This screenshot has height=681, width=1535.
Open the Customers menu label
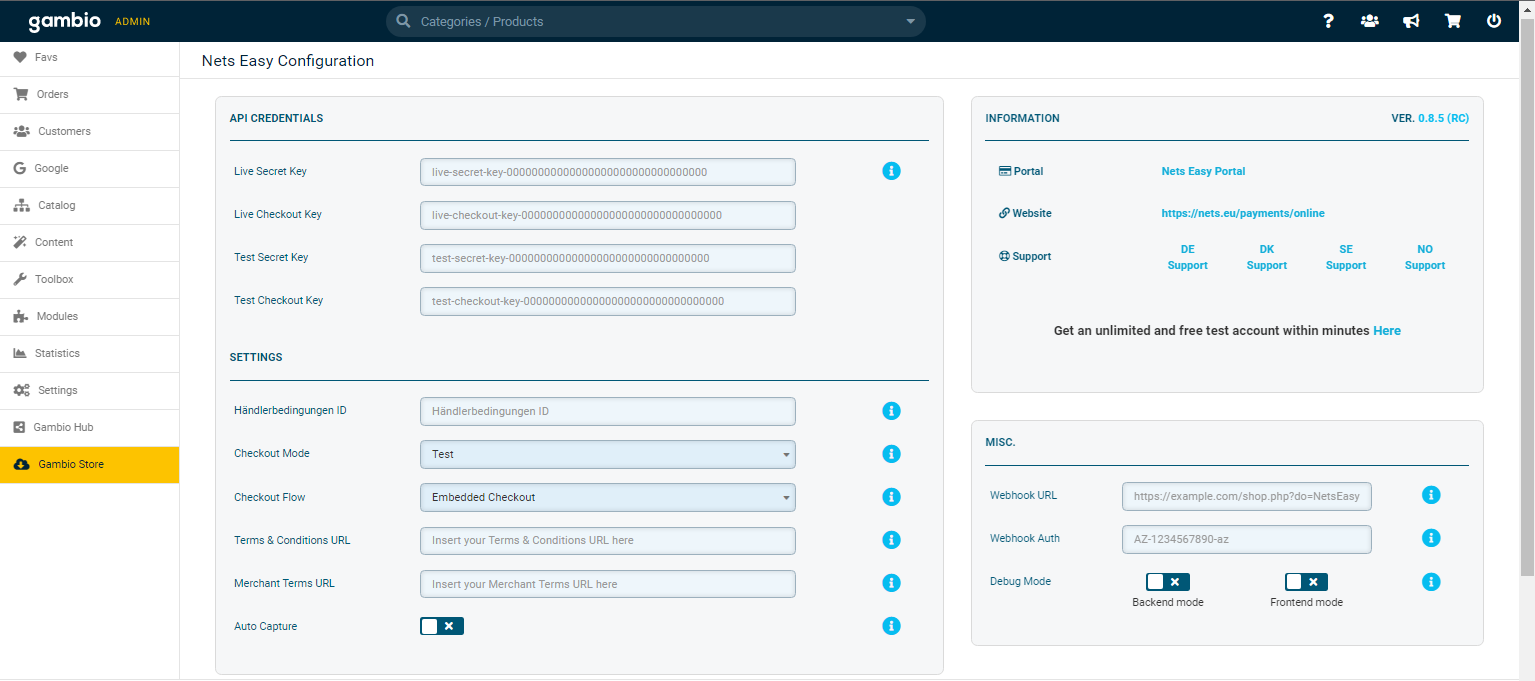pyautogui.click(x=64, y=131)
